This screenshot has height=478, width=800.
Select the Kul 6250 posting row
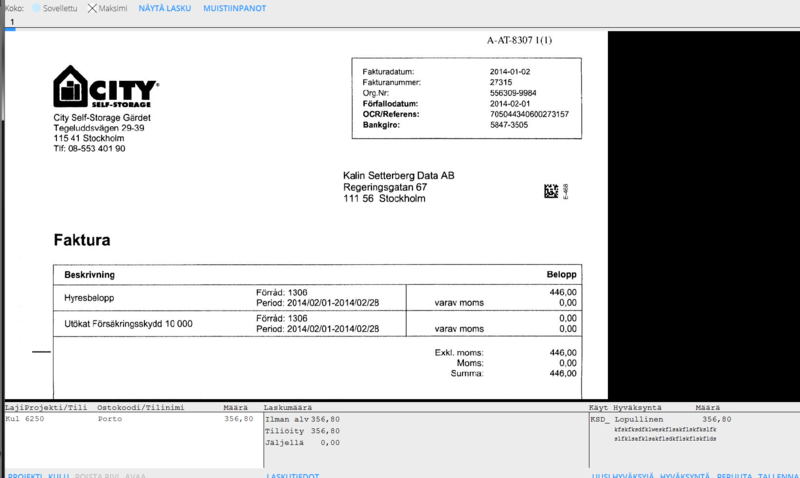click(x=130, y=419)
